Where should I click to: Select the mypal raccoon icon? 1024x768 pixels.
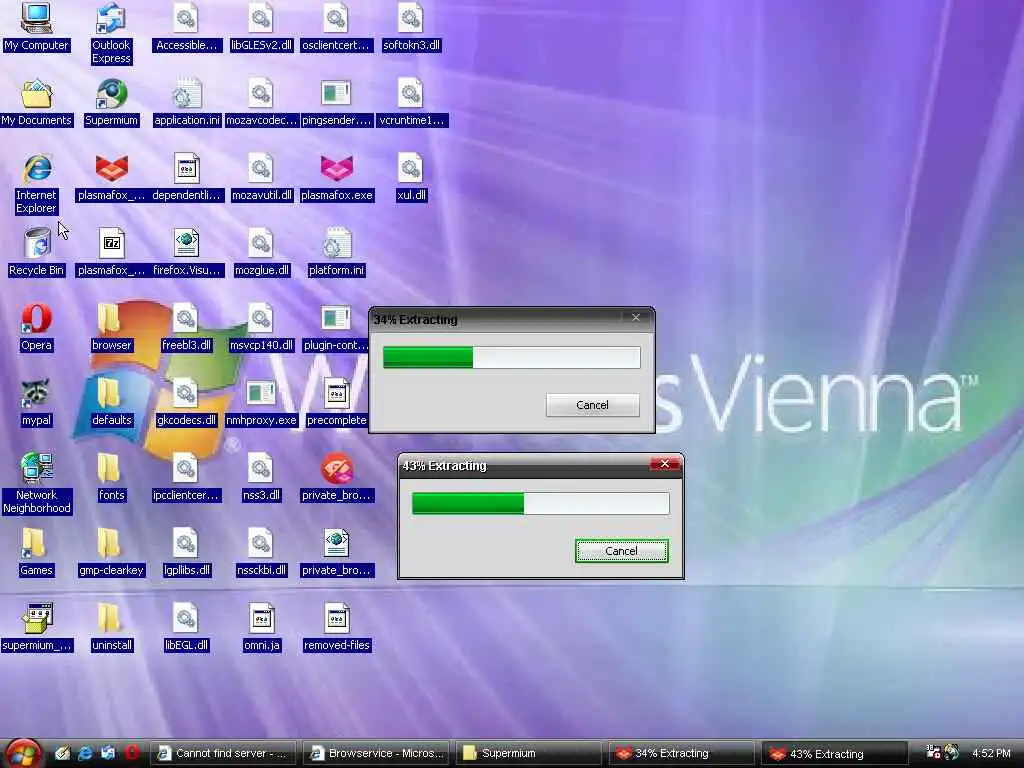point(36,394)
